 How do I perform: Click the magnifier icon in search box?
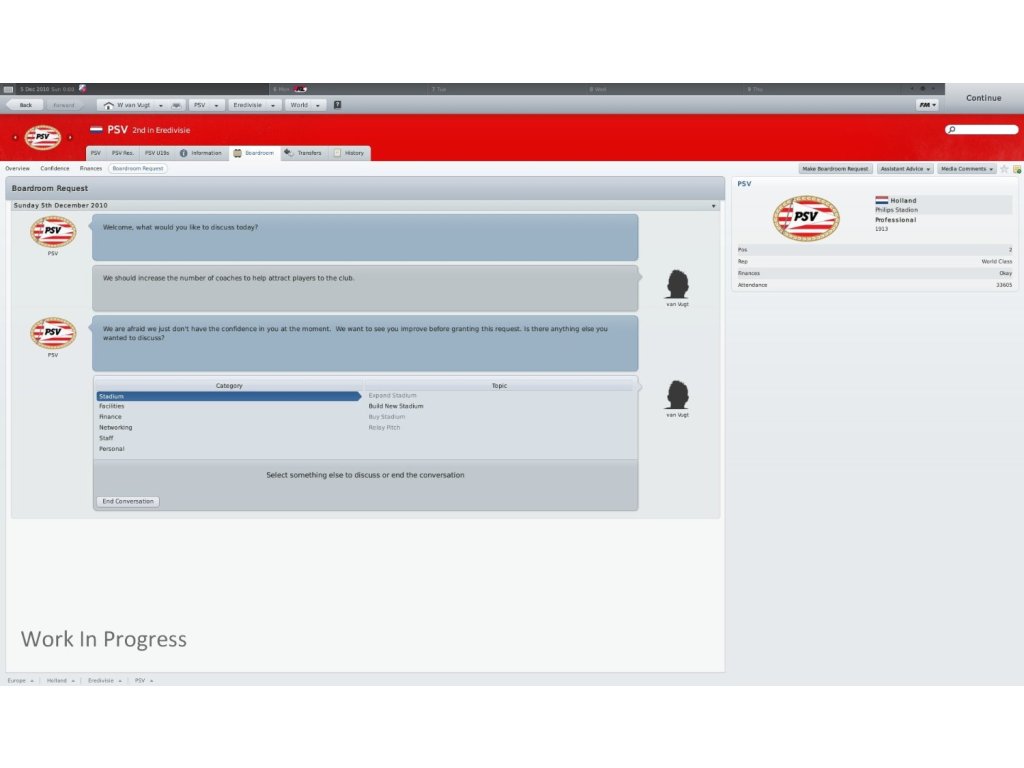952,130
